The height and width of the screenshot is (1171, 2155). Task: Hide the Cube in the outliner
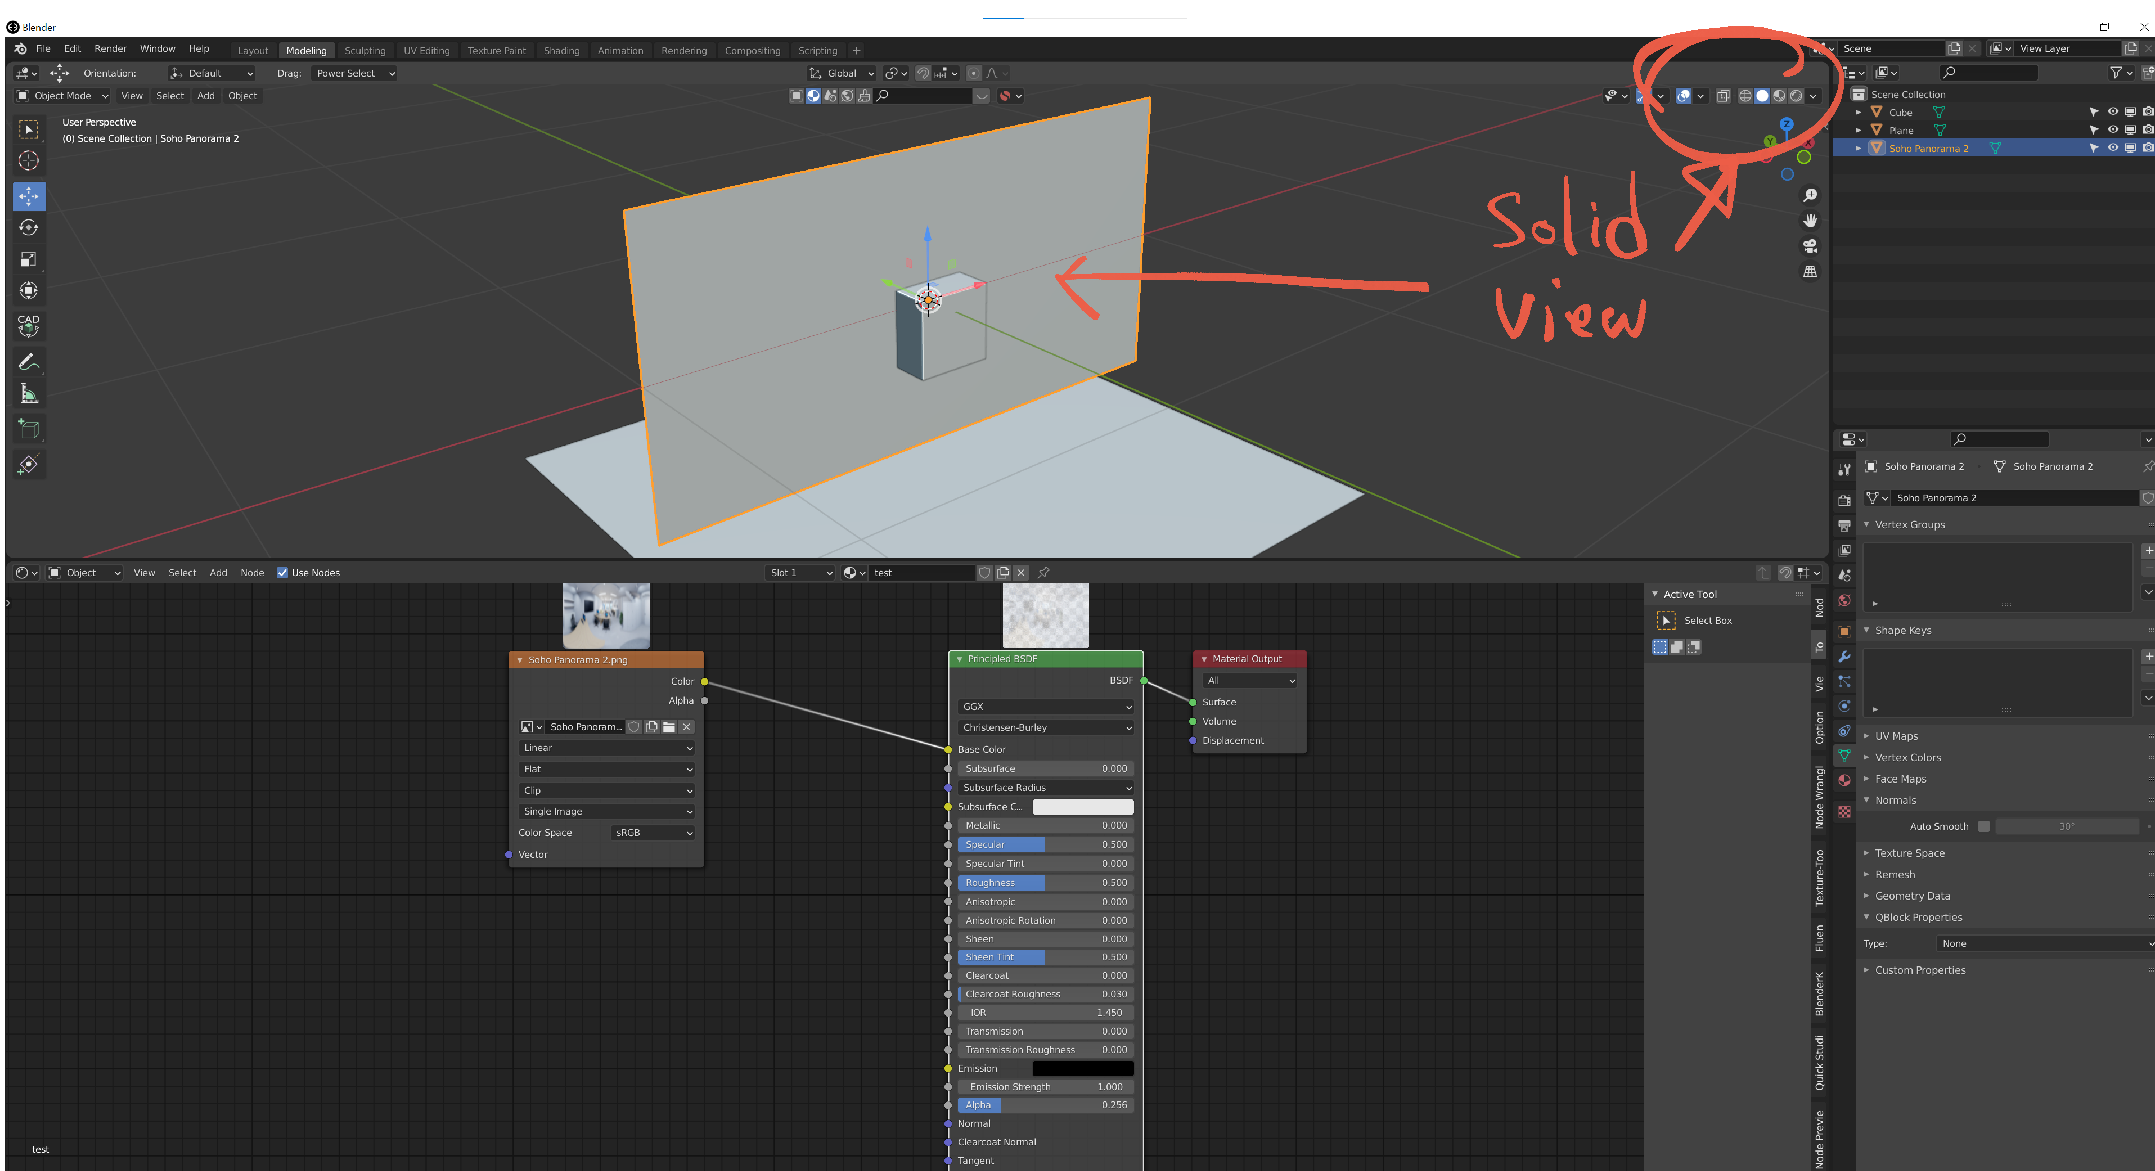(x=2112, y=112)
